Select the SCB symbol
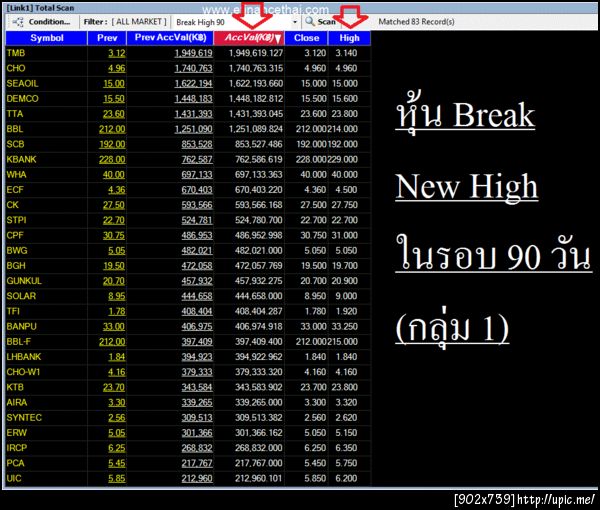This screenshot has height=510, width=600. tap(15, 144)
